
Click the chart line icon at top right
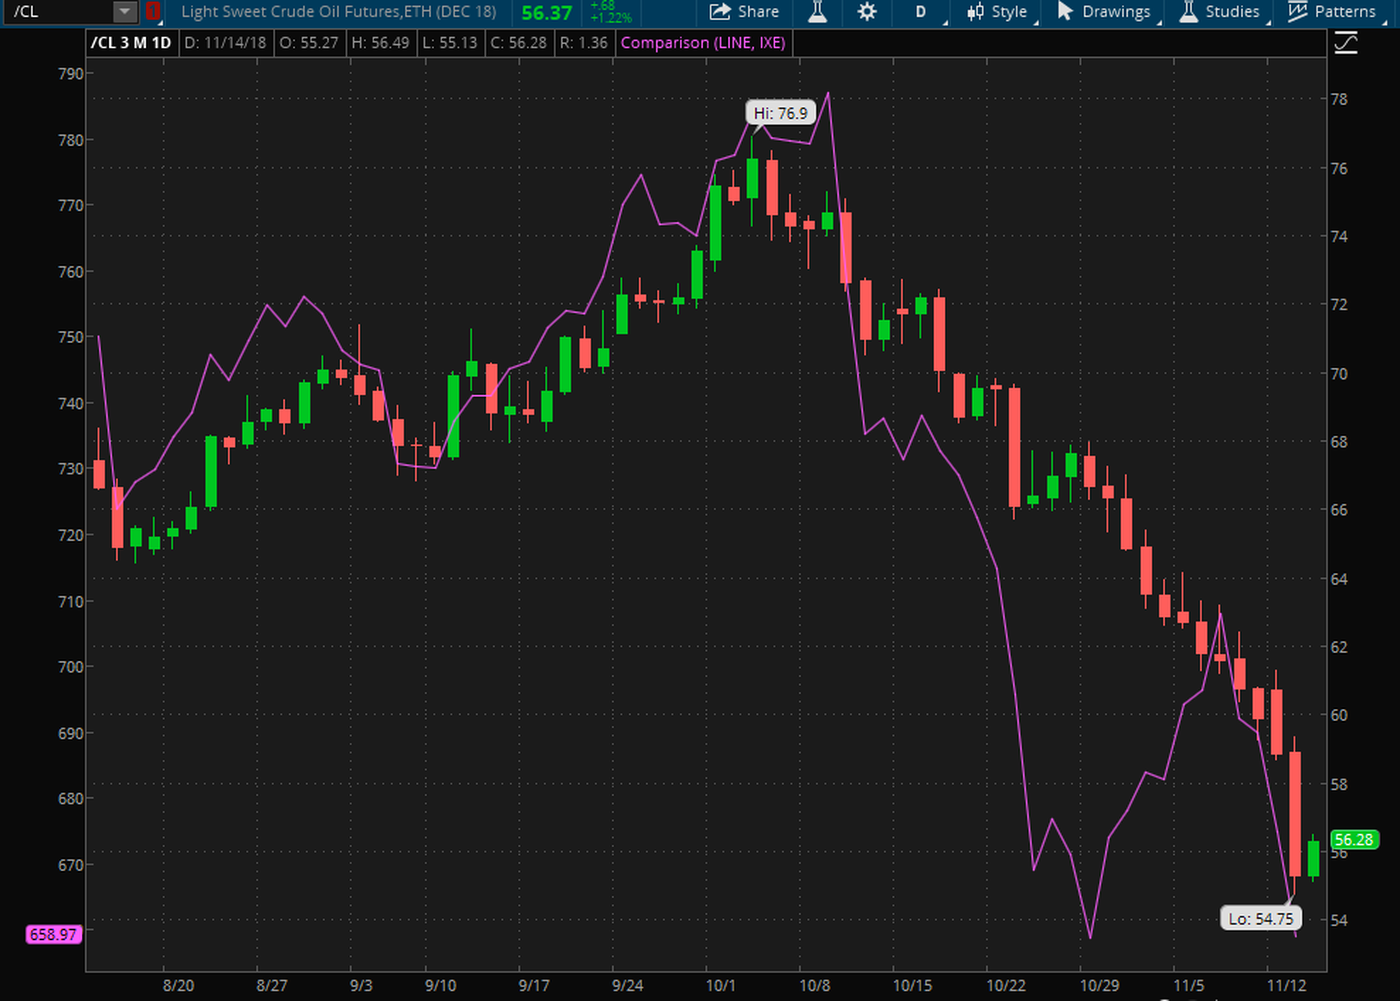[1346, 43]
